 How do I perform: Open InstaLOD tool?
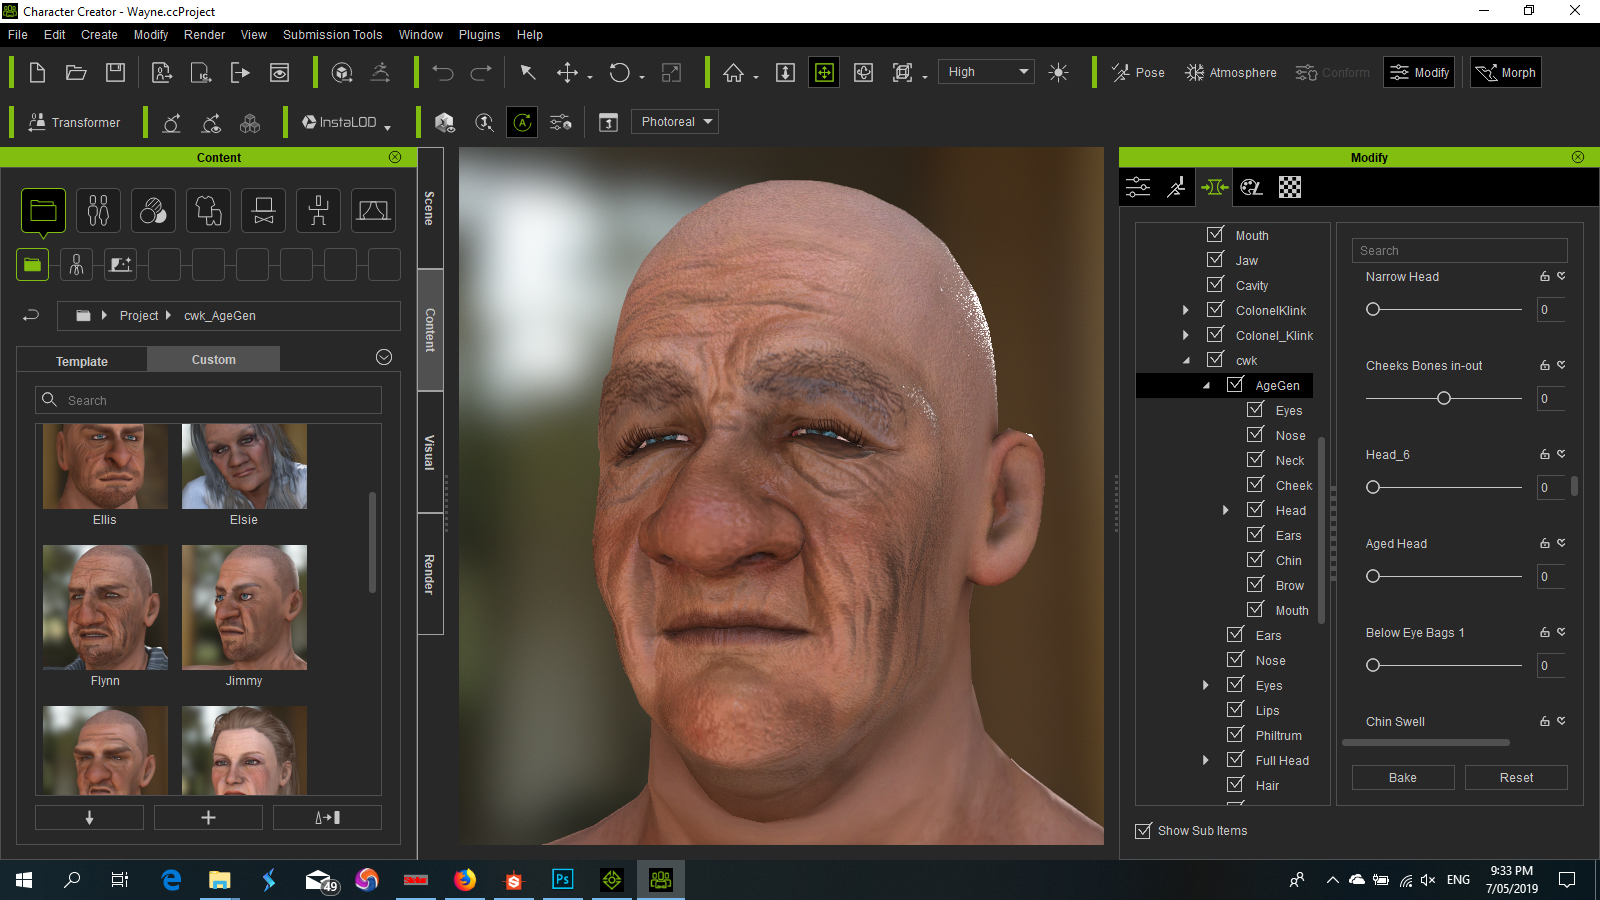(346, 122)
